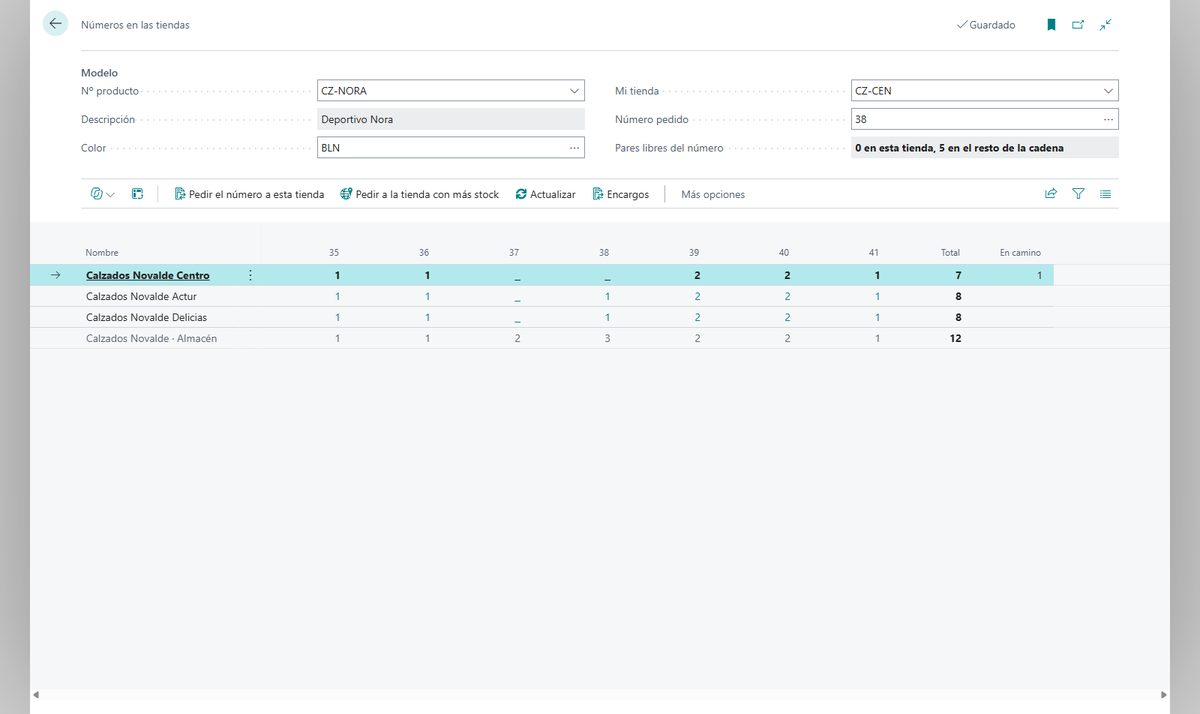
Task: Click the Delicias row size 39 quantity
Action: tap(697, 317)
